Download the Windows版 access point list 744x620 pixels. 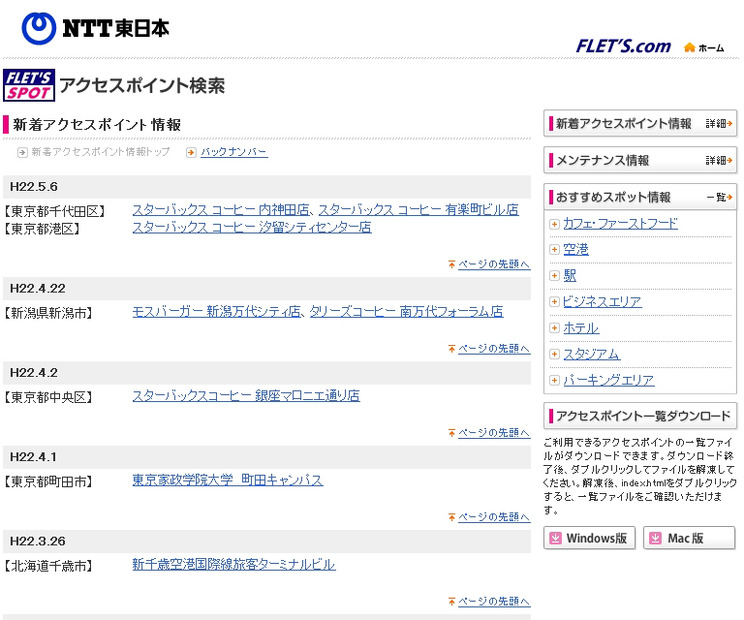click(x=589, y=538)
